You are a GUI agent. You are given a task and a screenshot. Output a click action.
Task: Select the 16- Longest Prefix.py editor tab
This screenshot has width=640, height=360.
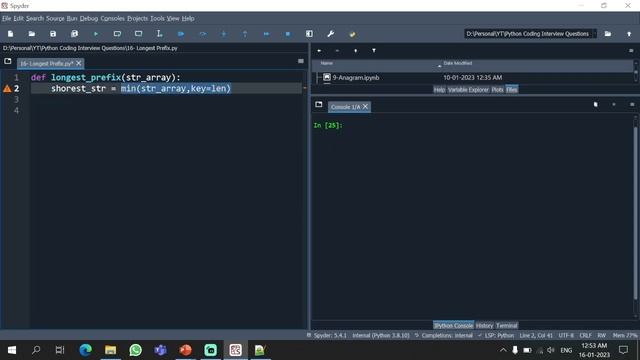click(x=47, y=63)
